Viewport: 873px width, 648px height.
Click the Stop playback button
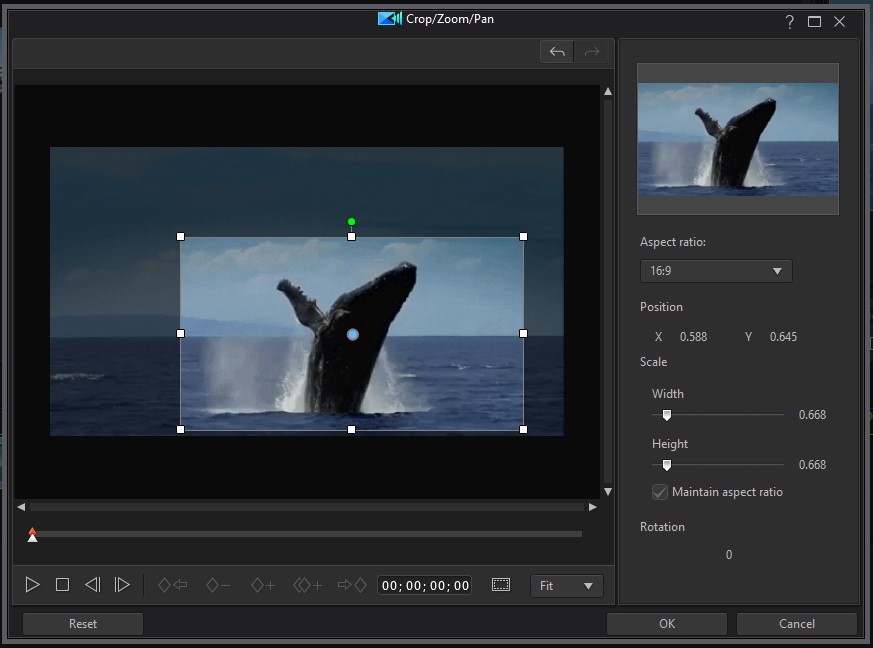pos(62,585)
